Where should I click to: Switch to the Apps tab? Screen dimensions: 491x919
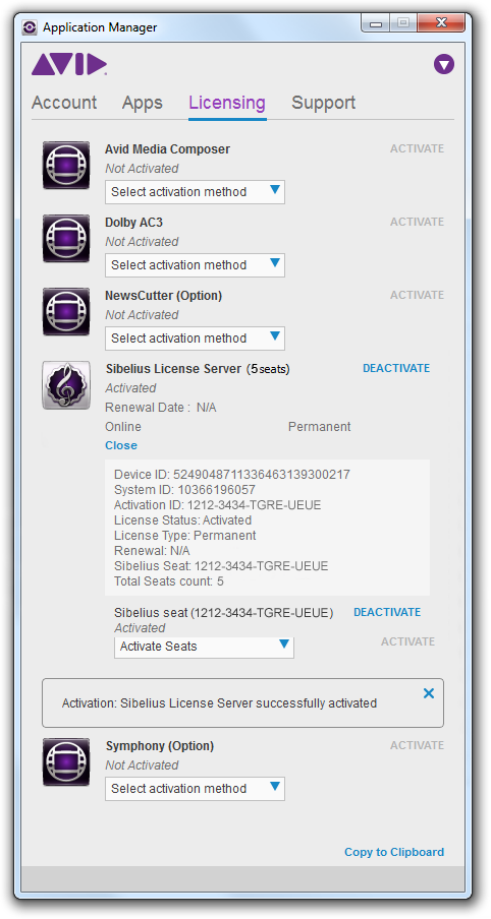coord(142,103)
